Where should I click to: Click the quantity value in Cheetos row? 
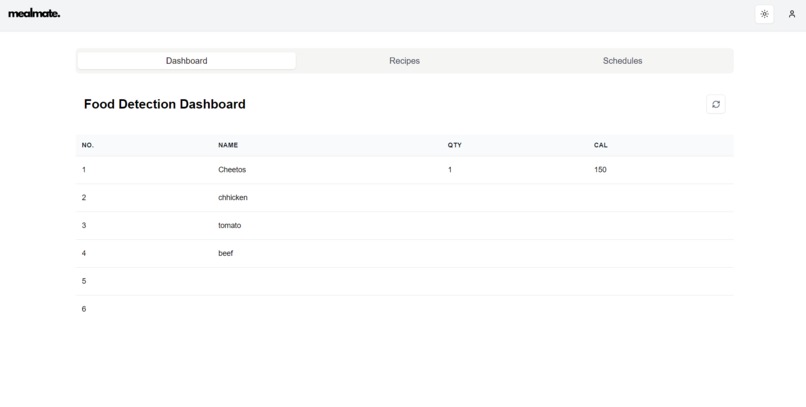click(450, 170)
